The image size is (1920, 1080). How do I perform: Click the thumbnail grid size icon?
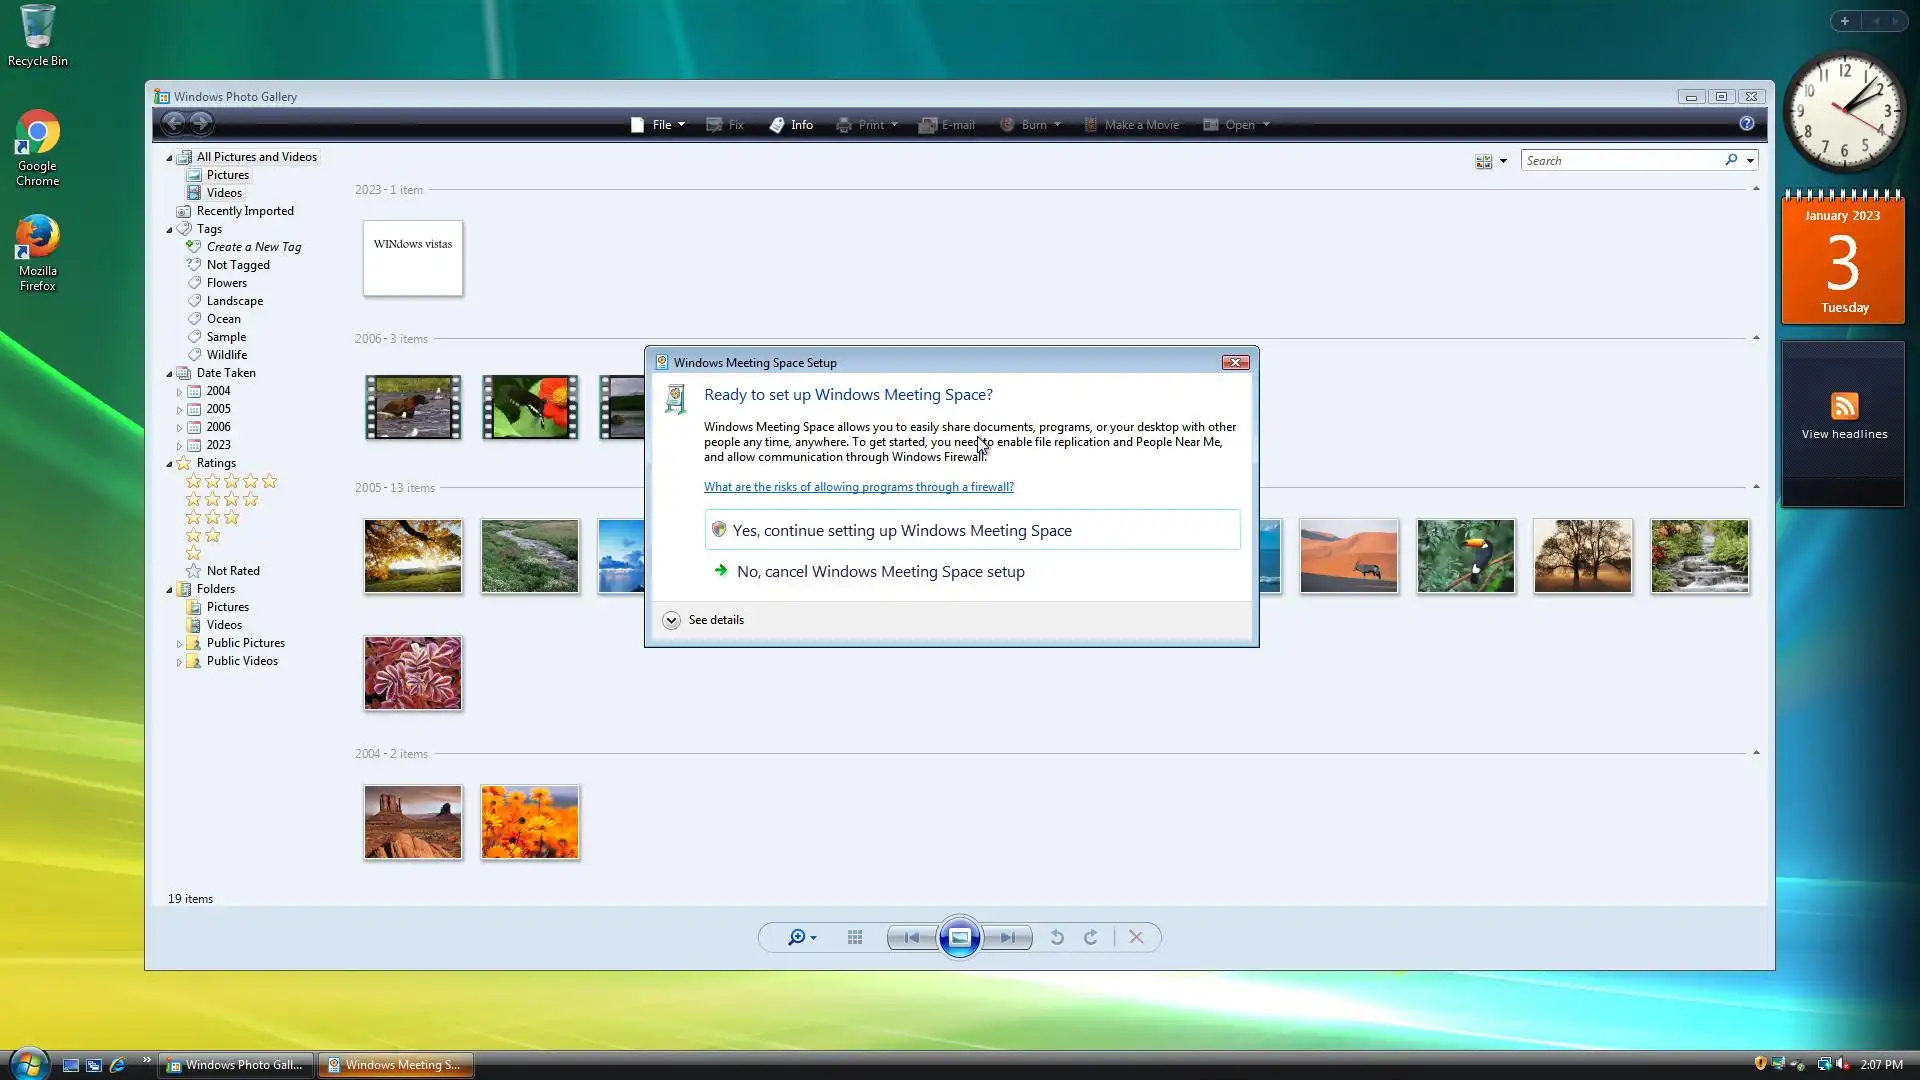(x=855, y=937)
